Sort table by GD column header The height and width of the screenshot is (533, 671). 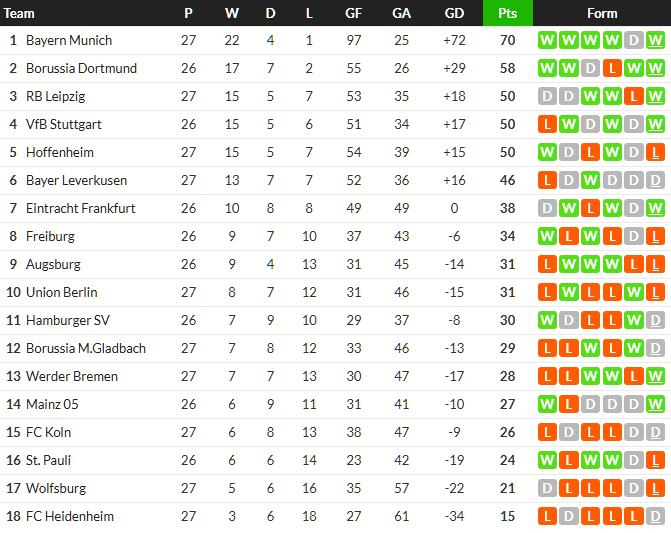coord(454,13)
